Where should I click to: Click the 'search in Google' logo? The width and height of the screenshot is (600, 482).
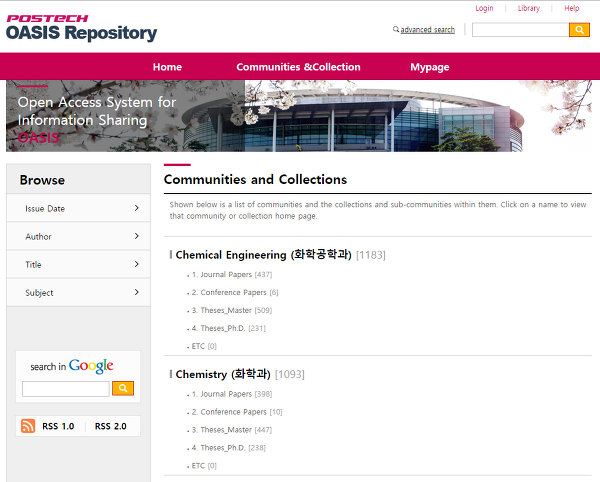[x=72, y=366]
